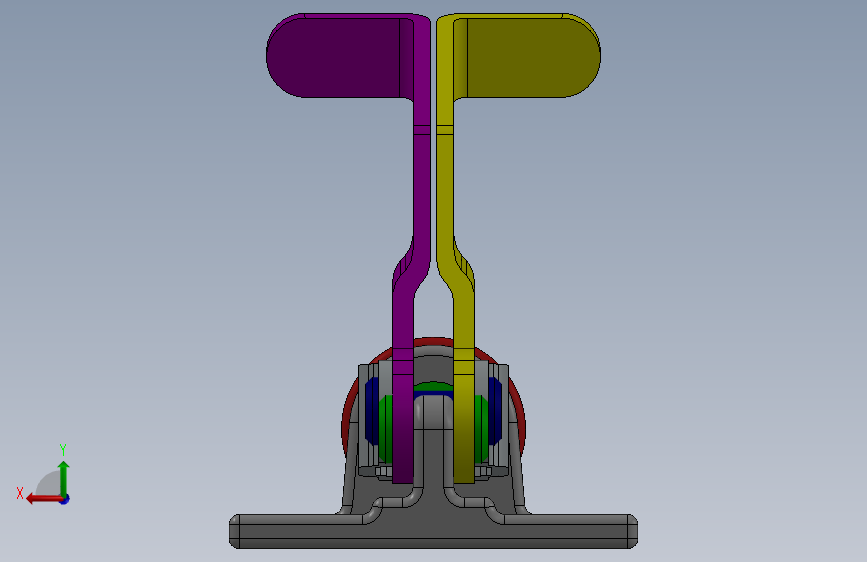Pick the gray base plate of the model
The width and height of the screenshot is (867, 562).
434,532
